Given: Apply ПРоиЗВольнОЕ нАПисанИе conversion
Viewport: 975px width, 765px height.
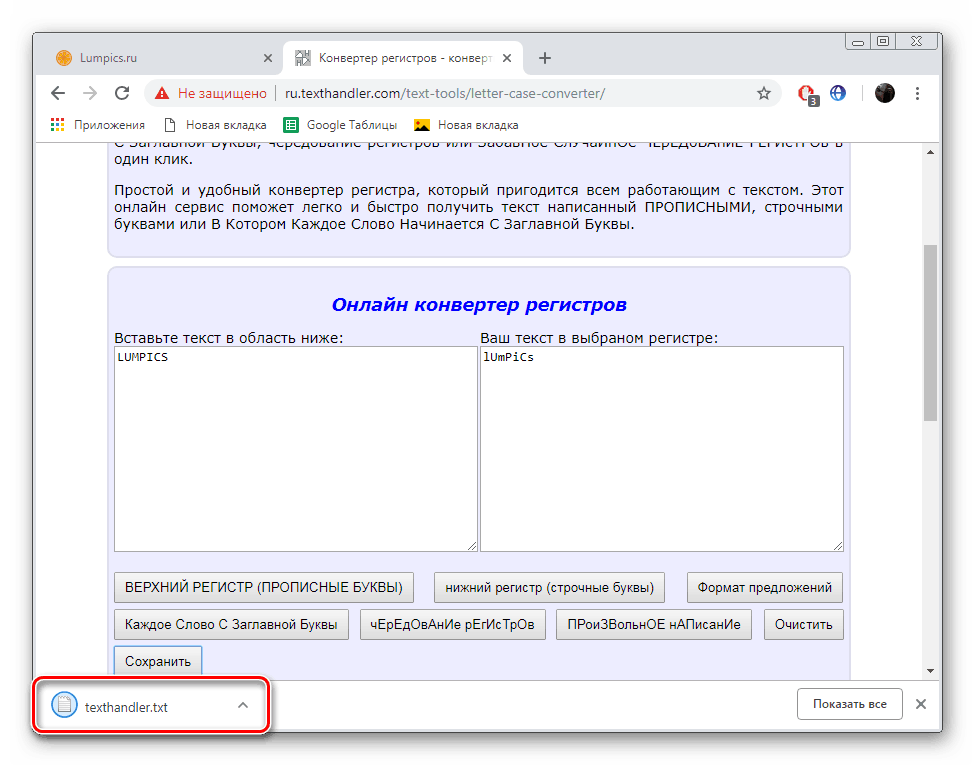Looking at the screenshot, I should 654,624.
